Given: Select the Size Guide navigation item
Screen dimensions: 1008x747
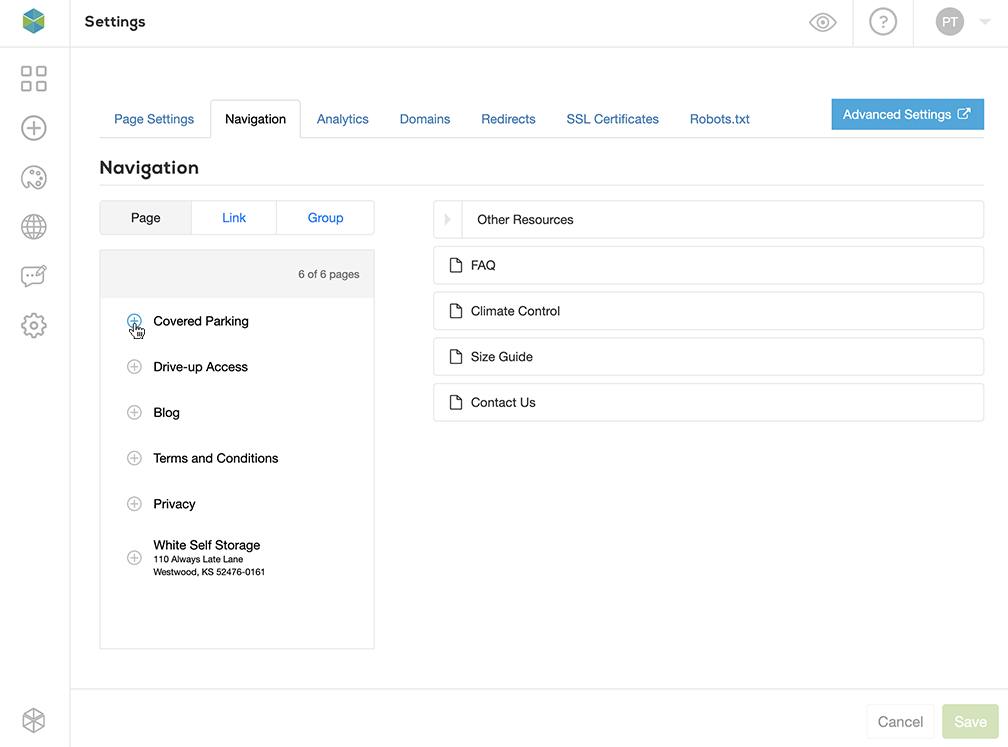Looking at the screenshot, I should (x=708, y=357).
